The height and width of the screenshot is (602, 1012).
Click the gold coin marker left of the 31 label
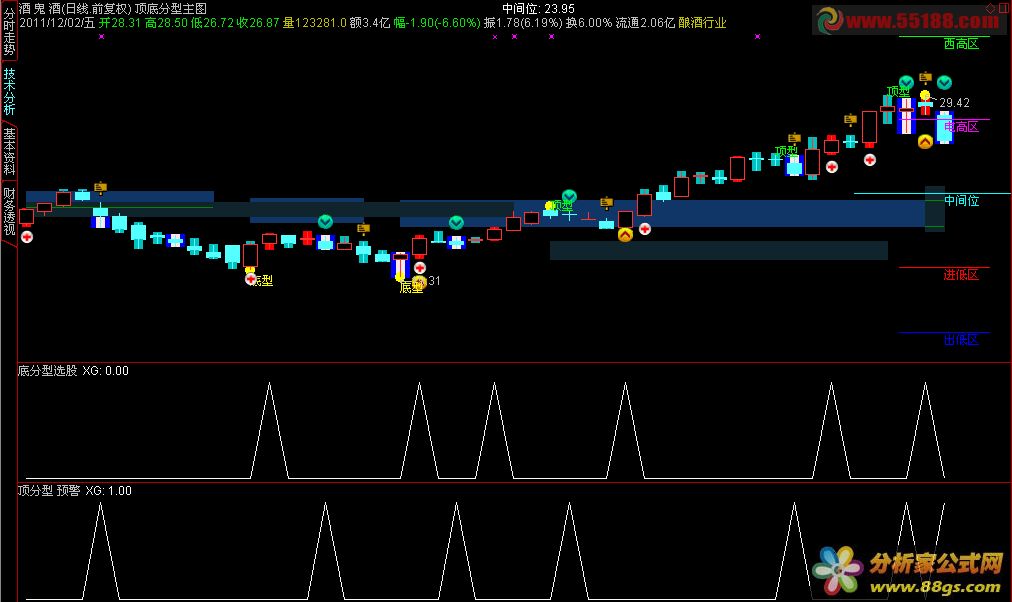pos(419,282)
